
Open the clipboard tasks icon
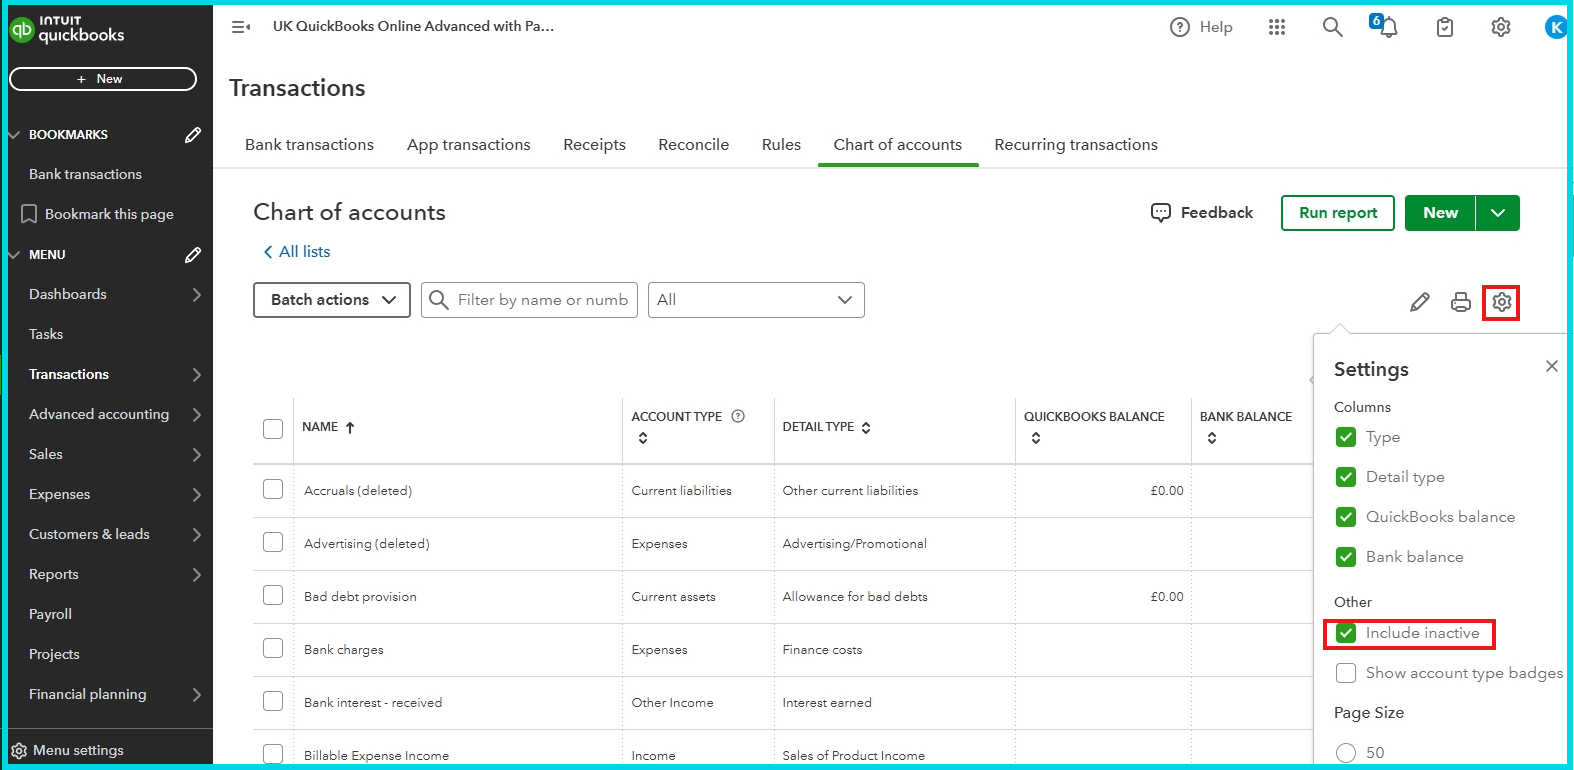point(1445,27)
